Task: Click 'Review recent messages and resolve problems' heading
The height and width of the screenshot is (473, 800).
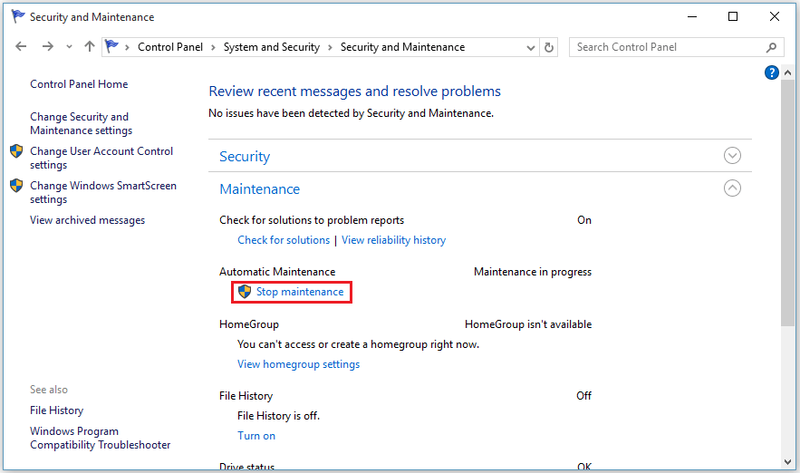Action: 355,91
